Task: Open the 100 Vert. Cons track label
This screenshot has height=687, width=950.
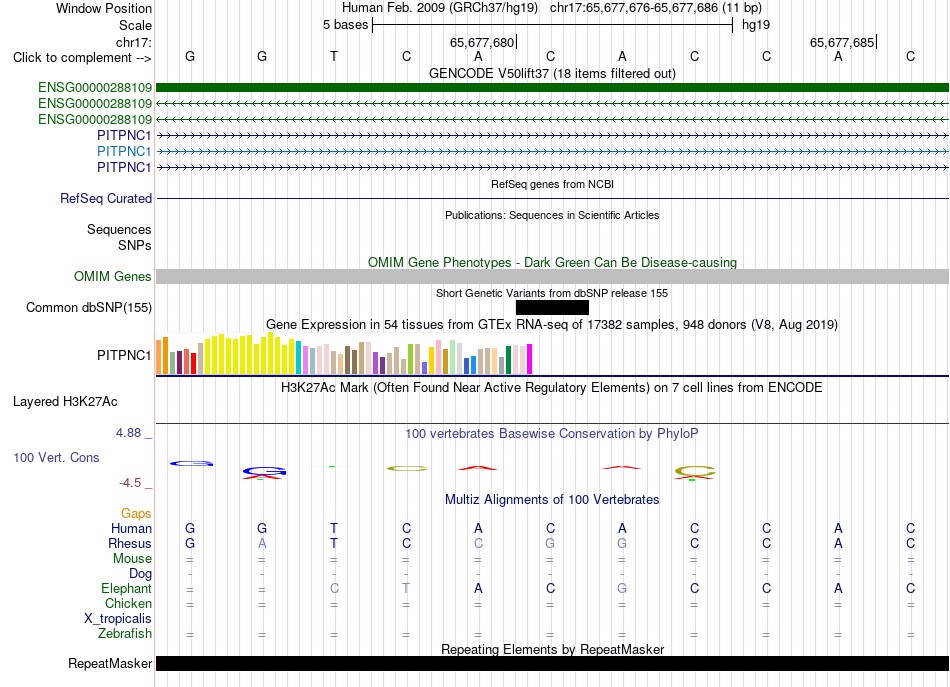Action: click(x=56, y=457)
